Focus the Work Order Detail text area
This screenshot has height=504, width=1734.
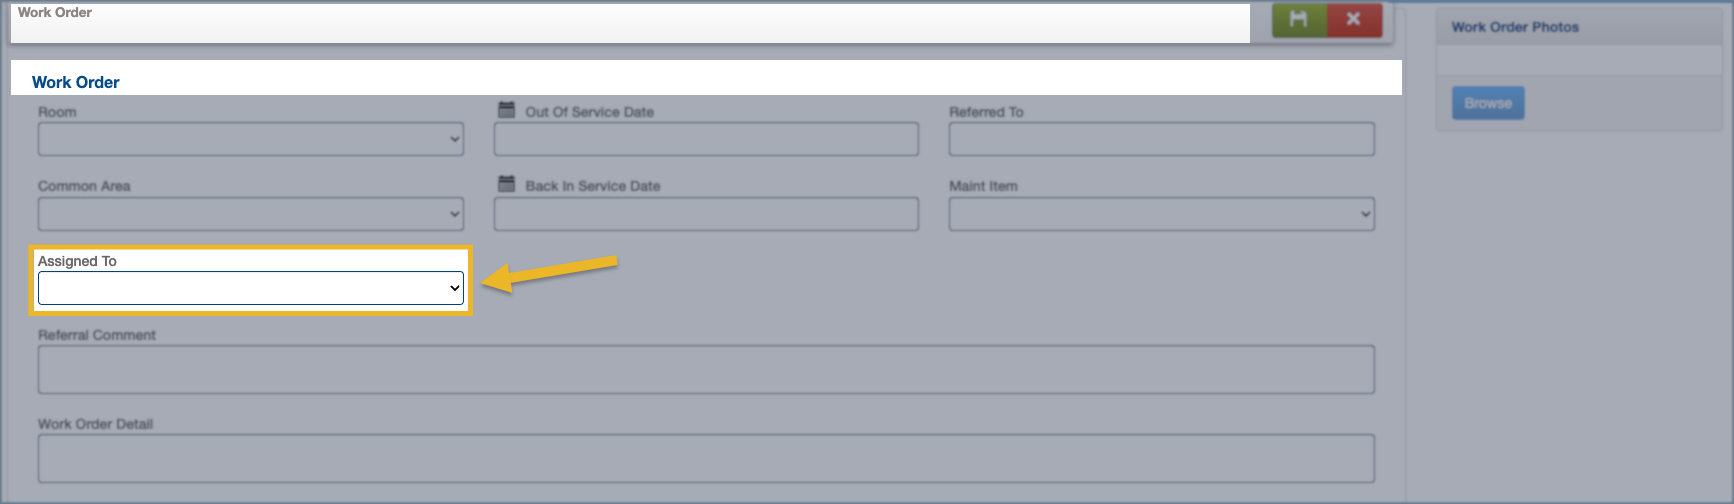pyautogui.click(x=706, y=458)
